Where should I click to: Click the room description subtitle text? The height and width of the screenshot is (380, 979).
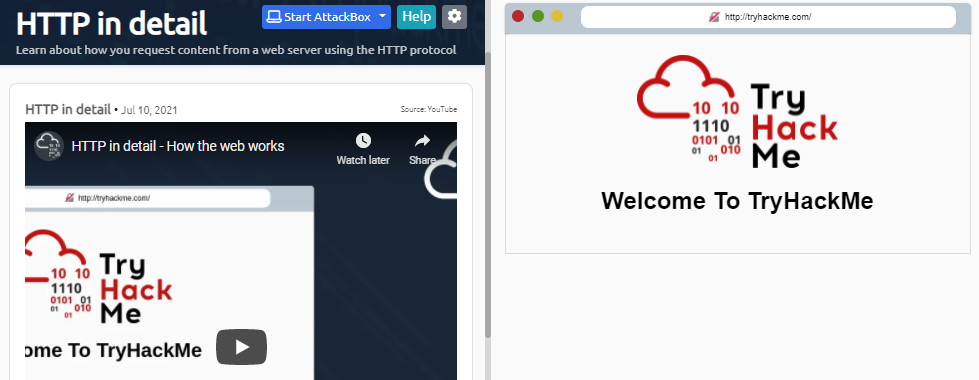point(236,50)
